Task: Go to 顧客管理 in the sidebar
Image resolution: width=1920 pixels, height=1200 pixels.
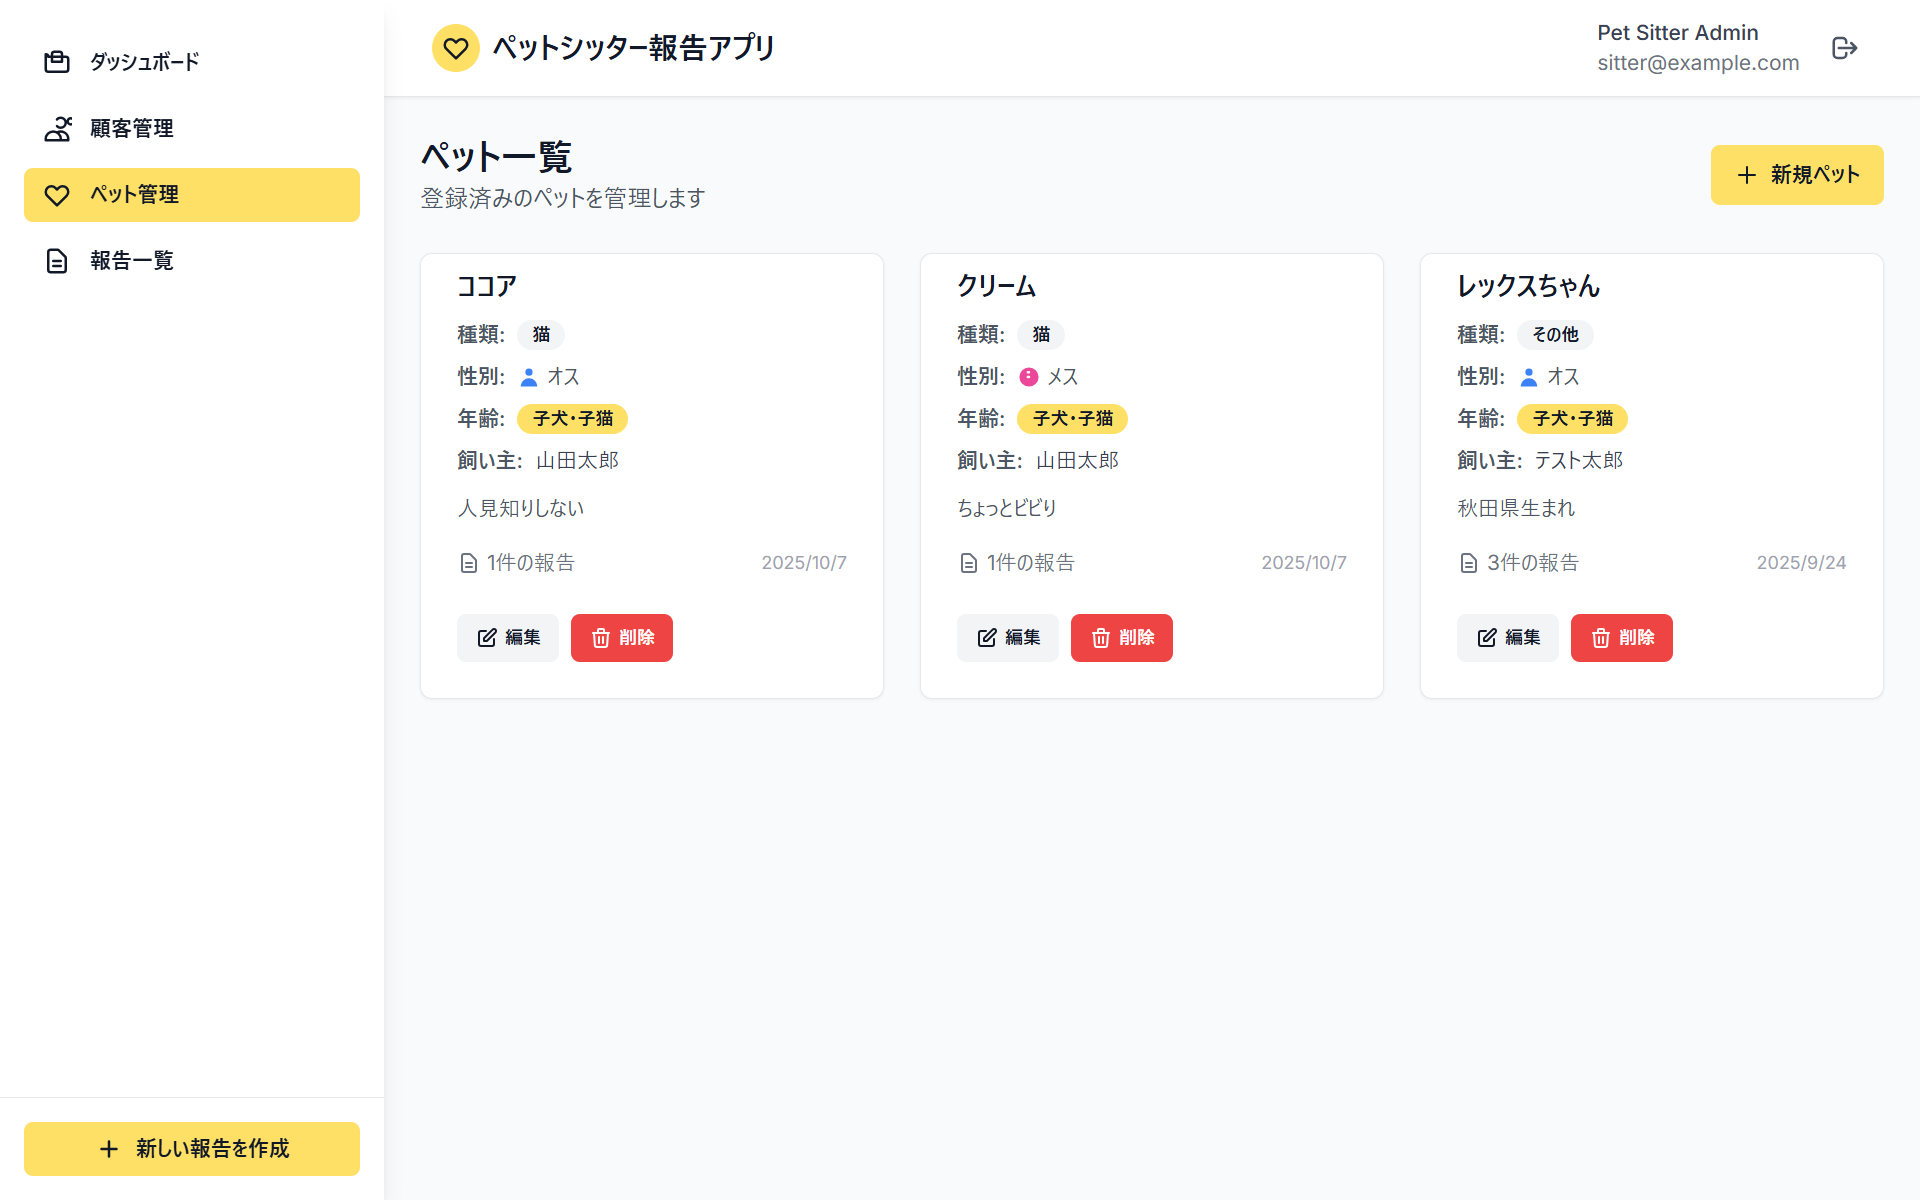Action: tap(131, 128)
